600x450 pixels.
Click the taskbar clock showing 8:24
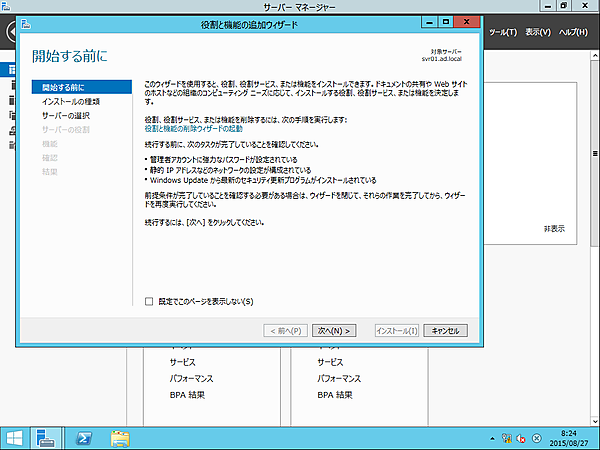coord(569,439)
